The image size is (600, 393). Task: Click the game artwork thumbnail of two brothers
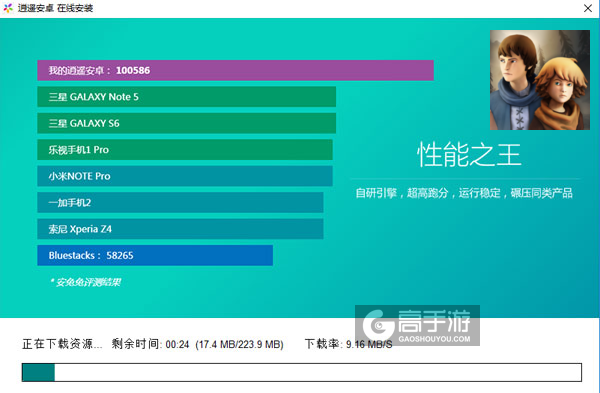pos(540,80)
